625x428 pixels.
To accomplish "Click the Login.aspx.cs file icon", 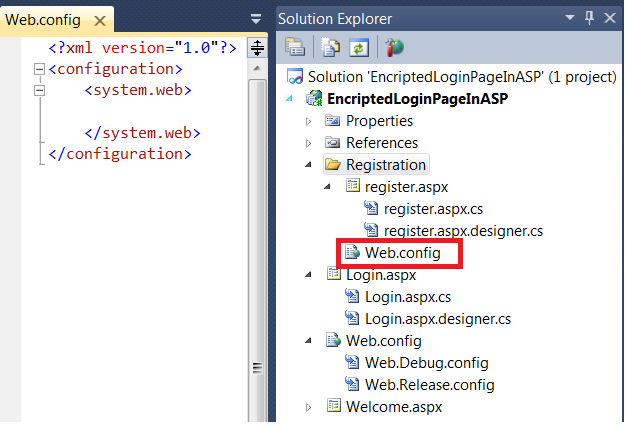I will point(352,296).
